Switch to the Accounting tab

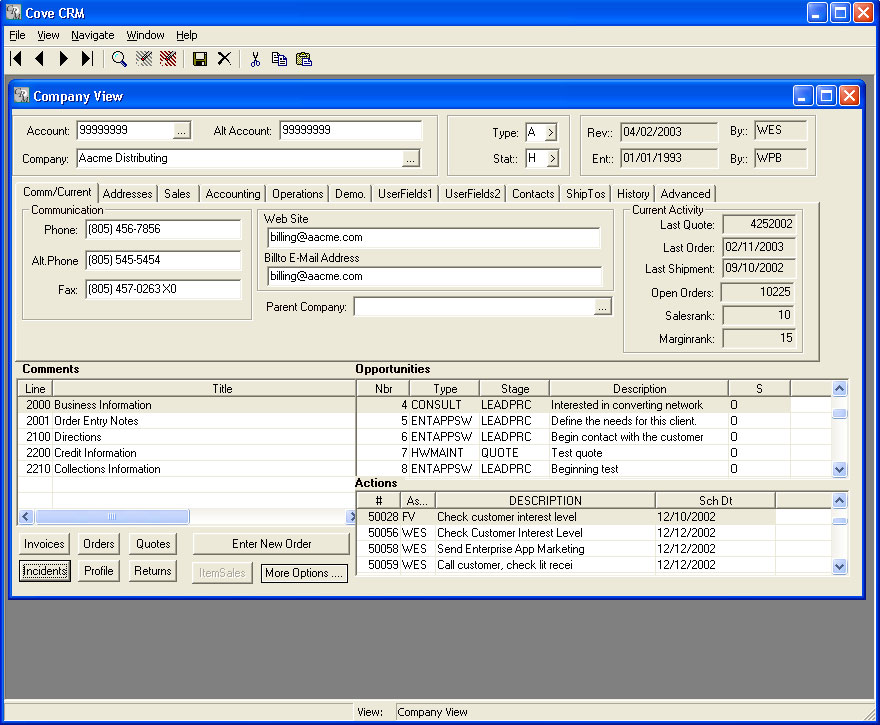coord(233,194)
